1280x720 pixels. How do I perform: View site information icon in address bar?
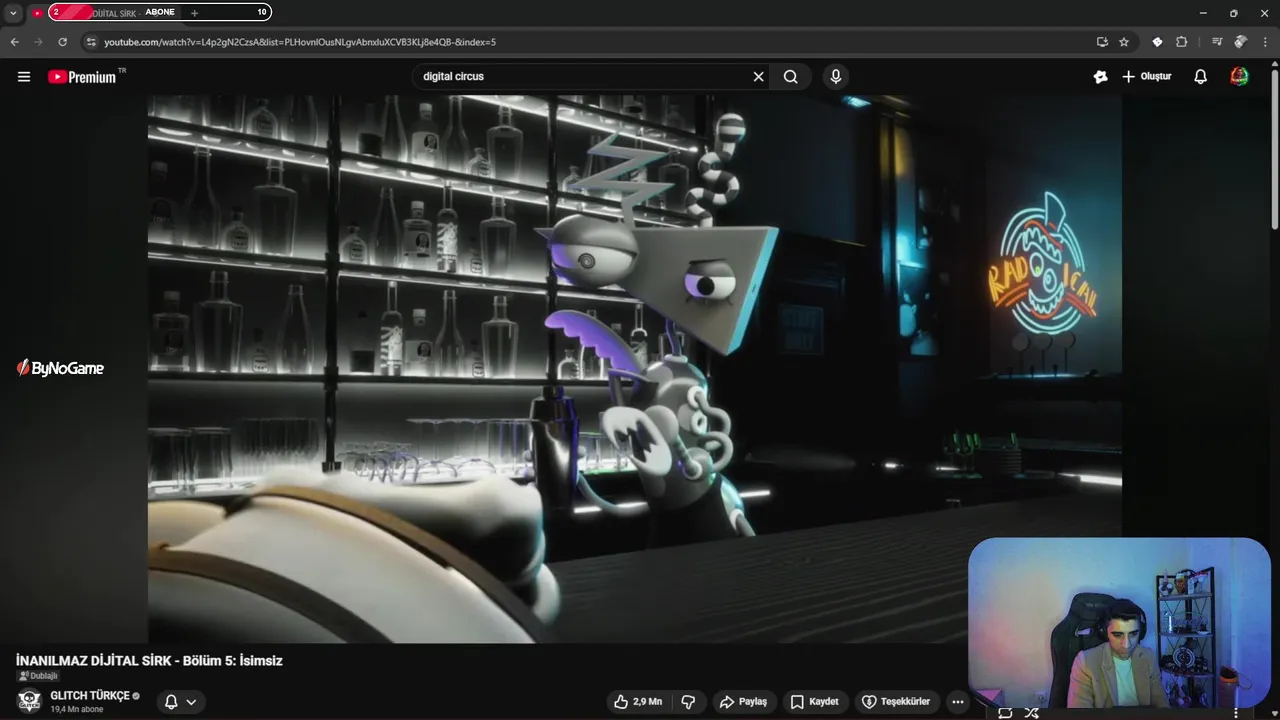91,42
